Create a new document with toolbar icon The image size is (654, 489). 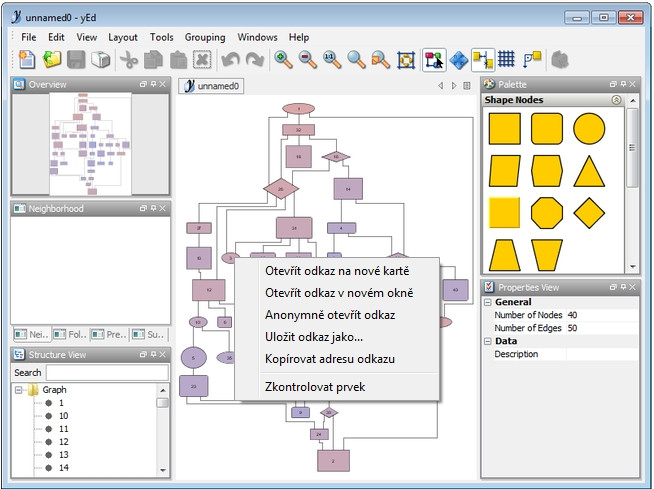point(27,60)
